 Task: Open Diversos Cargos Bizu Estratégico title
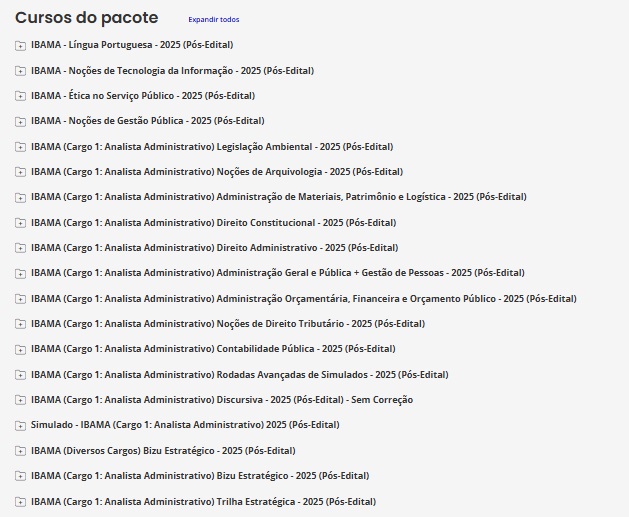coord(163,451)
